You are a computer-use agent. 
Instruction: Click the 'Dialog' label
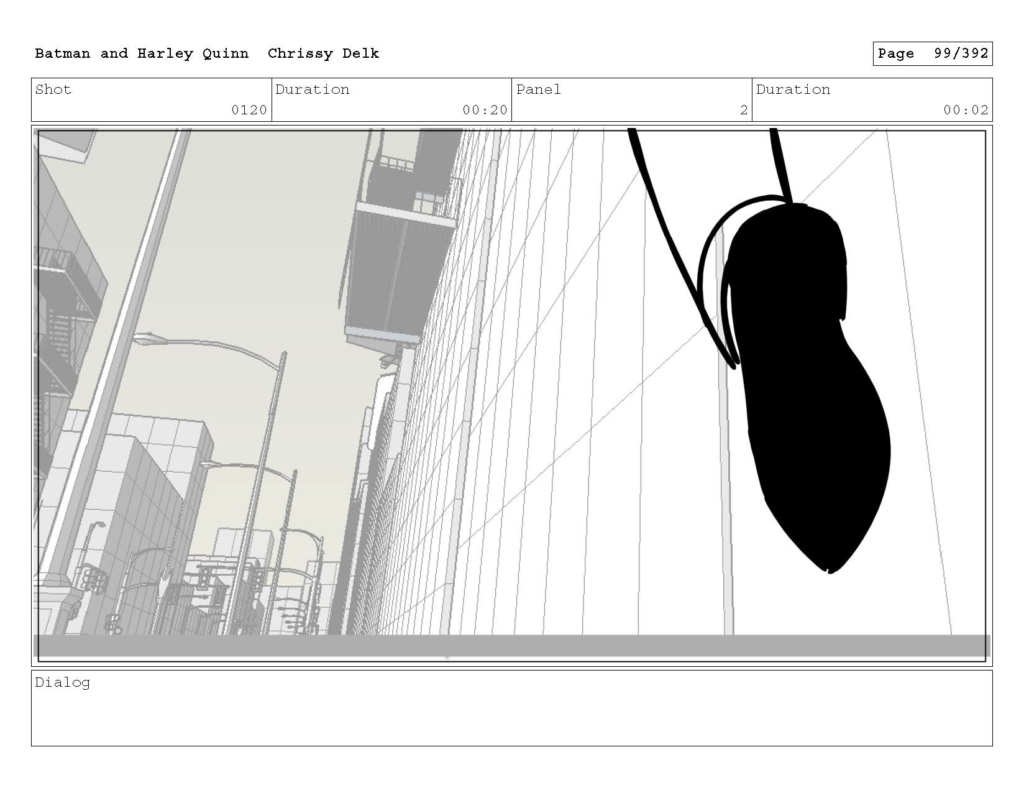coord(63,683)
